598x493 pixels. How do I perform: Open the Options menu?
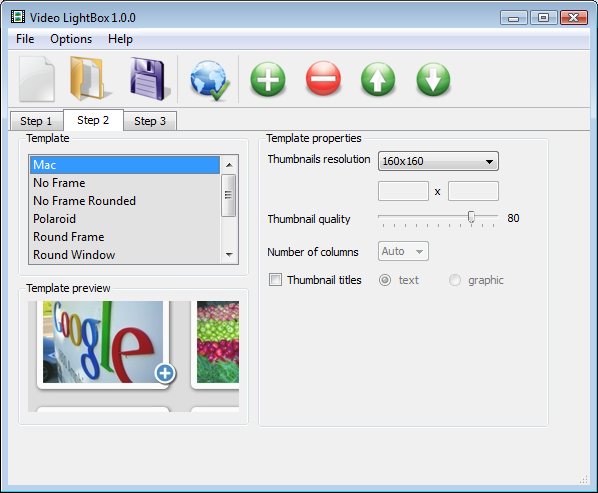point(71,39)
